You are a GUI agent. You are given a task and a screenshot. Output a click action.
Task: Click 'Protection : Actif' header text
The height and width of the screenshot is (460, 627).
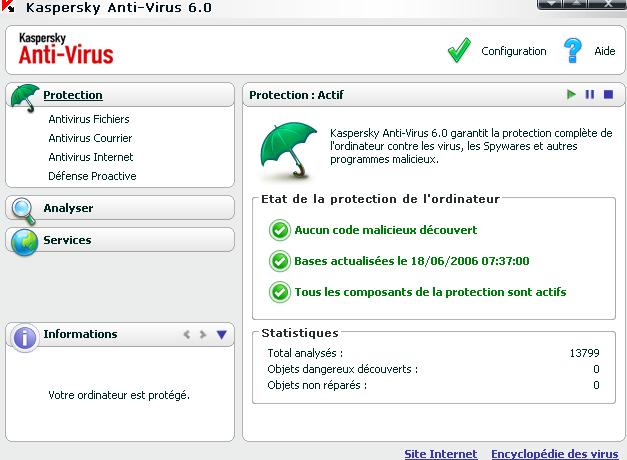(296, 95)
